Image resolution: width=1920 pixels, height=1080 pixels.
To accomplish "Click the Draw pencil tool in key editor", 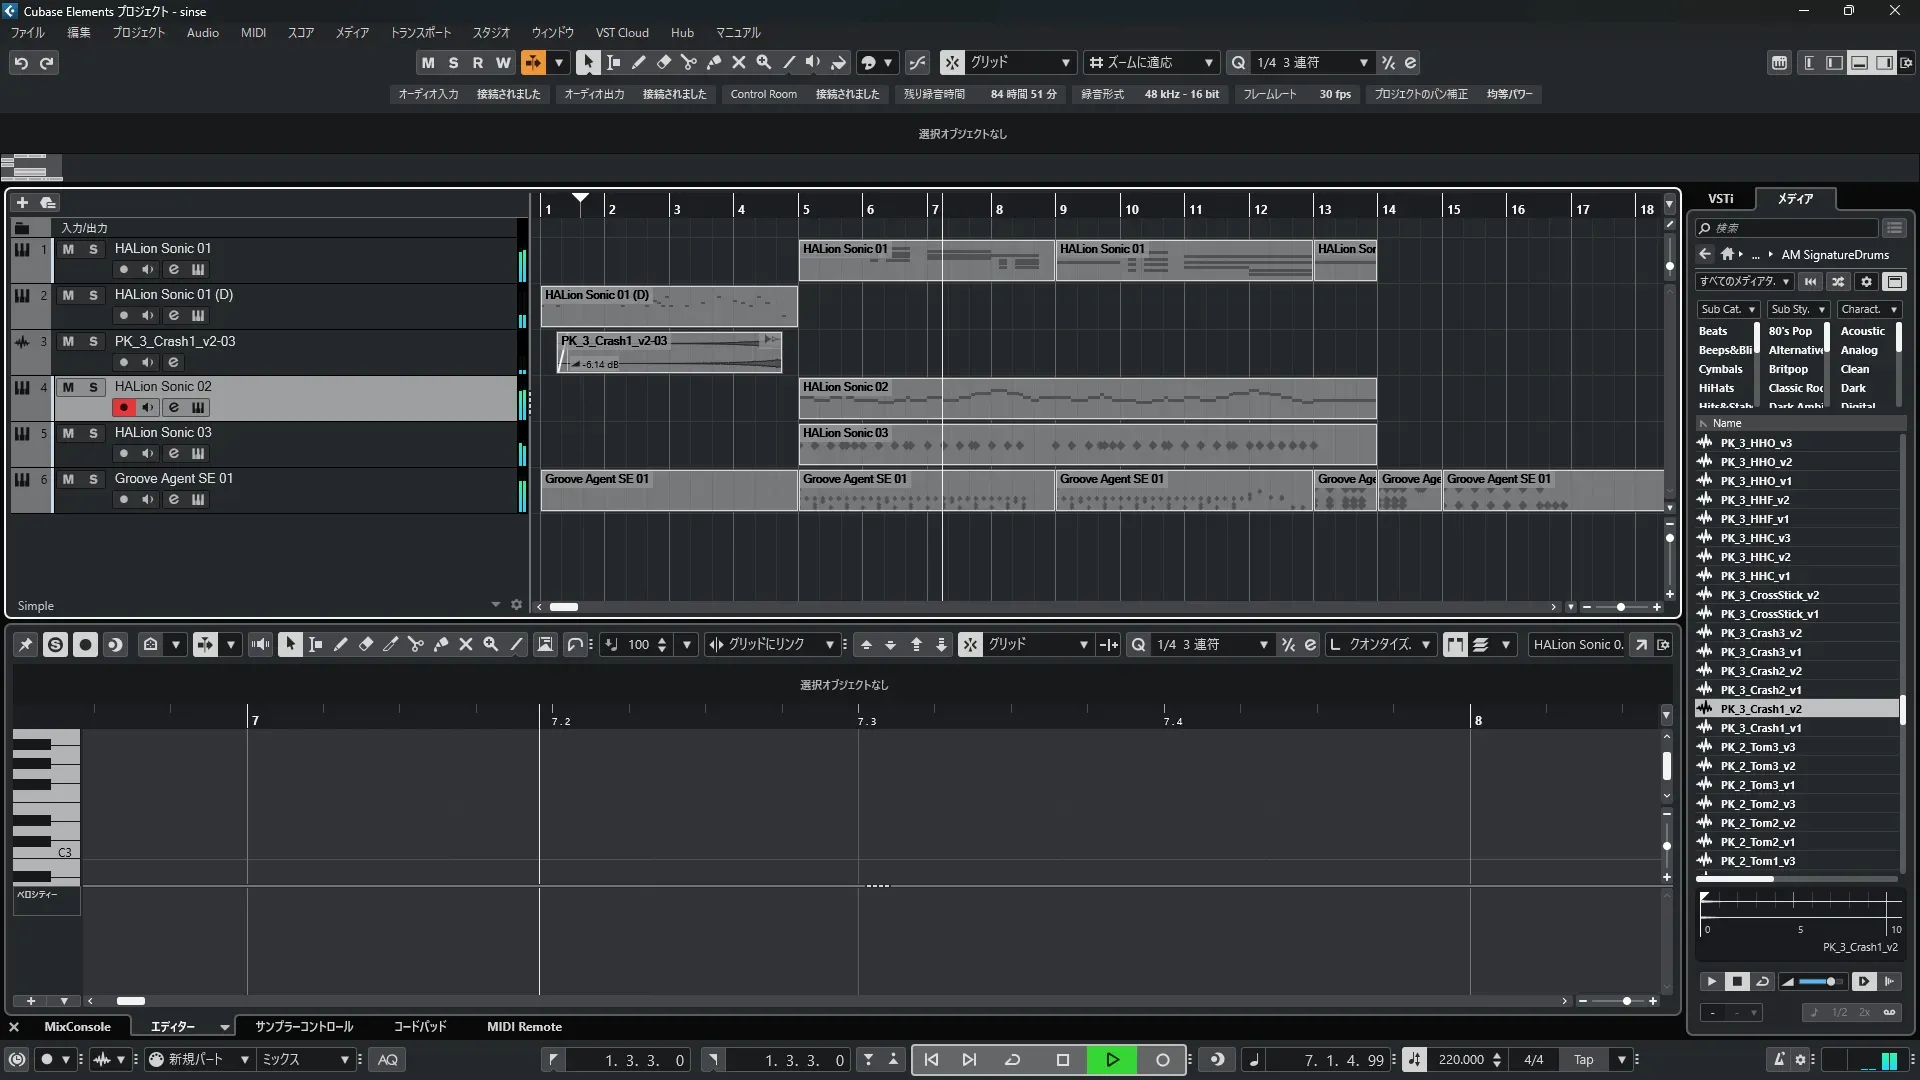I will click(x=340, y=645).
